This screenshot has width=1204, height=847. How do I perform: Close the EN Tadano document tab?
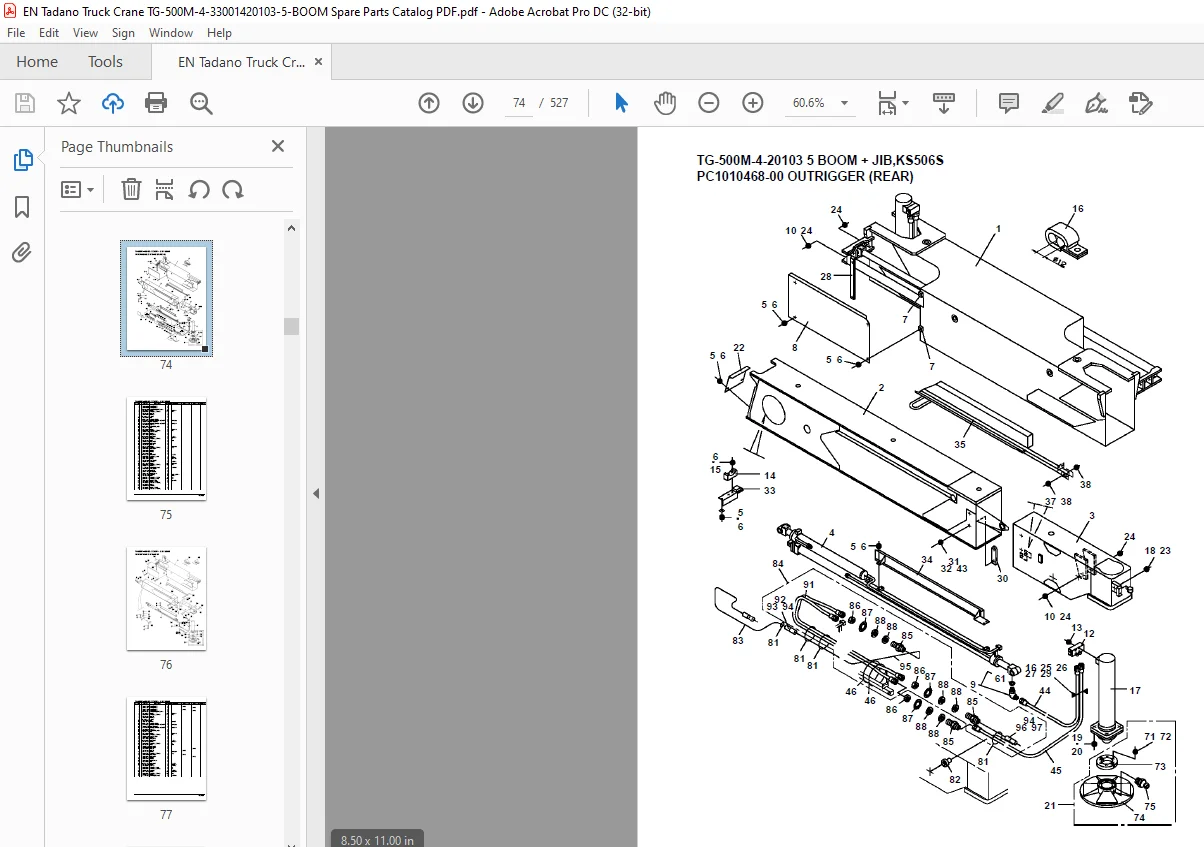[319, 61]
